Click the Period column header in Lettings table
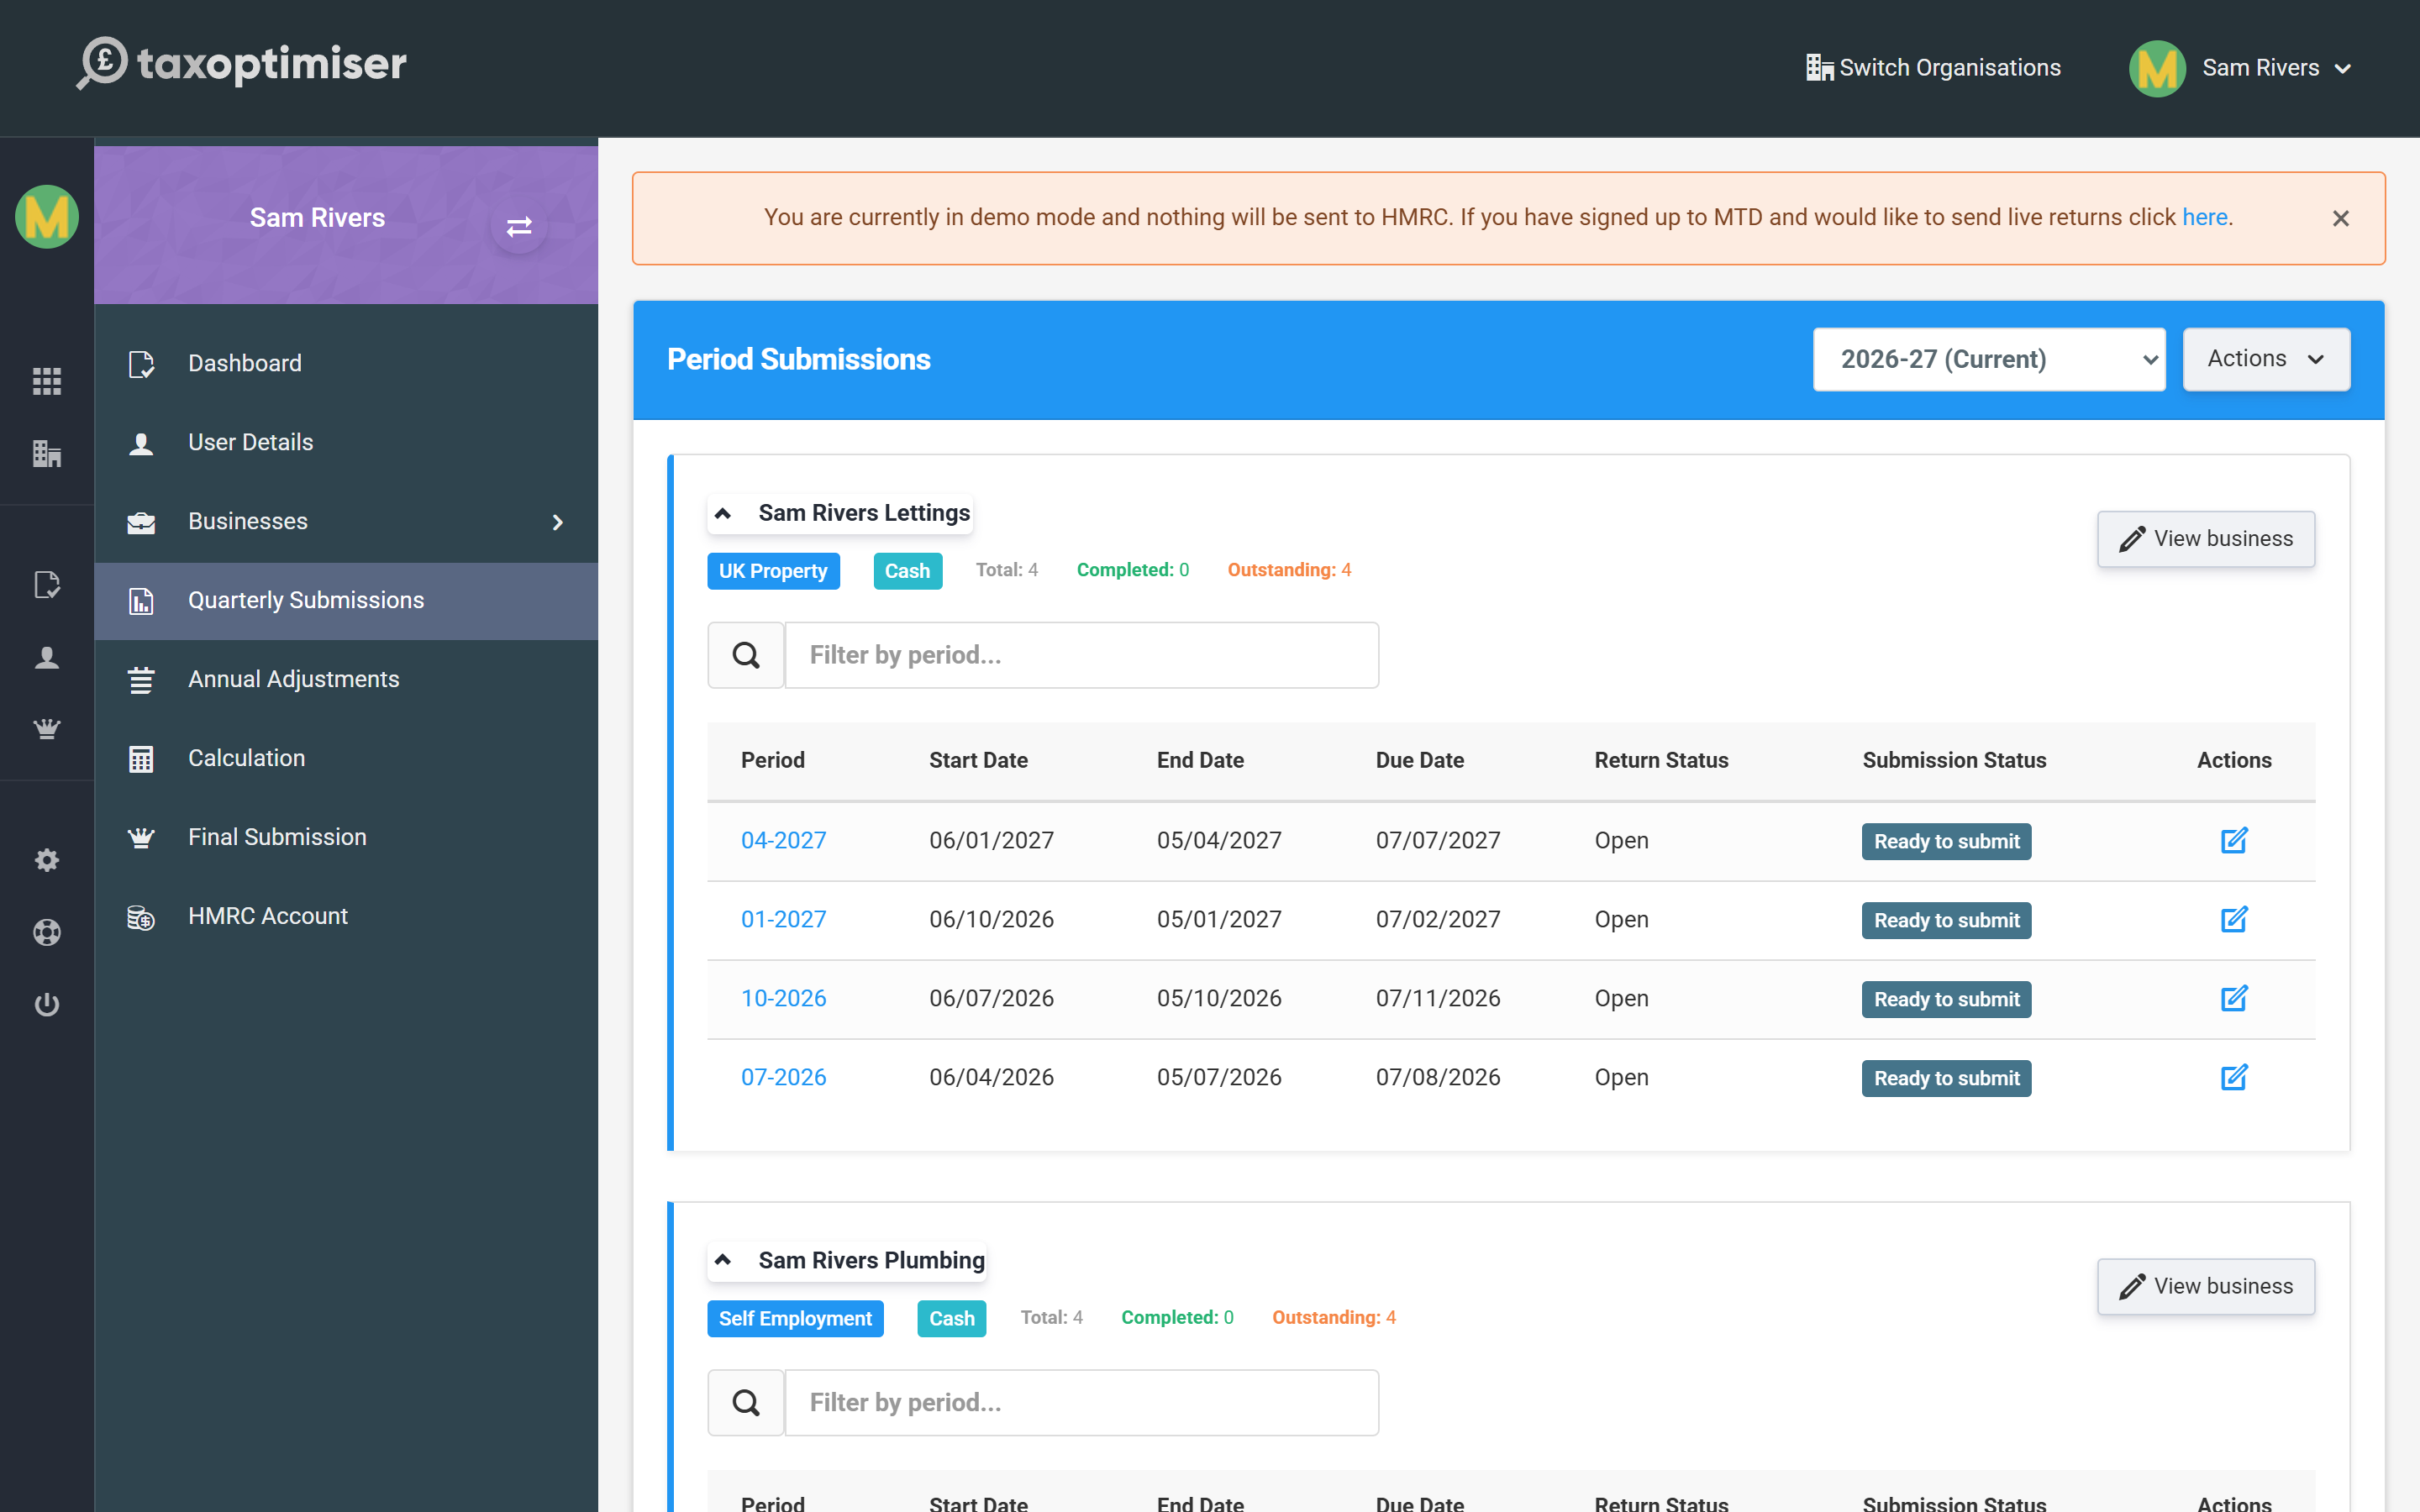The height and width of the screenshot is (1512, 2420). (773, 760)
